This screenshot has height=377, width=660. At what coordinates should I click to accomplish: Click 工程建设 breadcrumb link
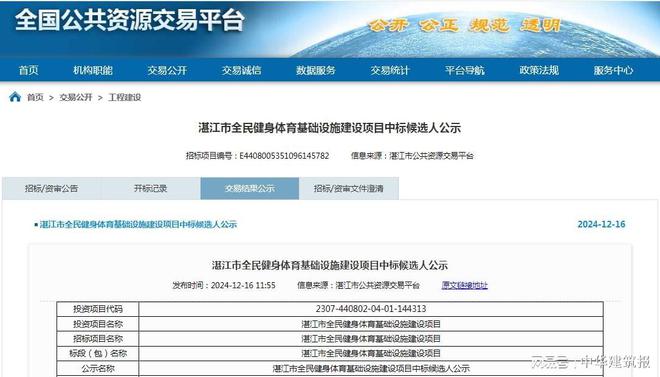(125, 98)
